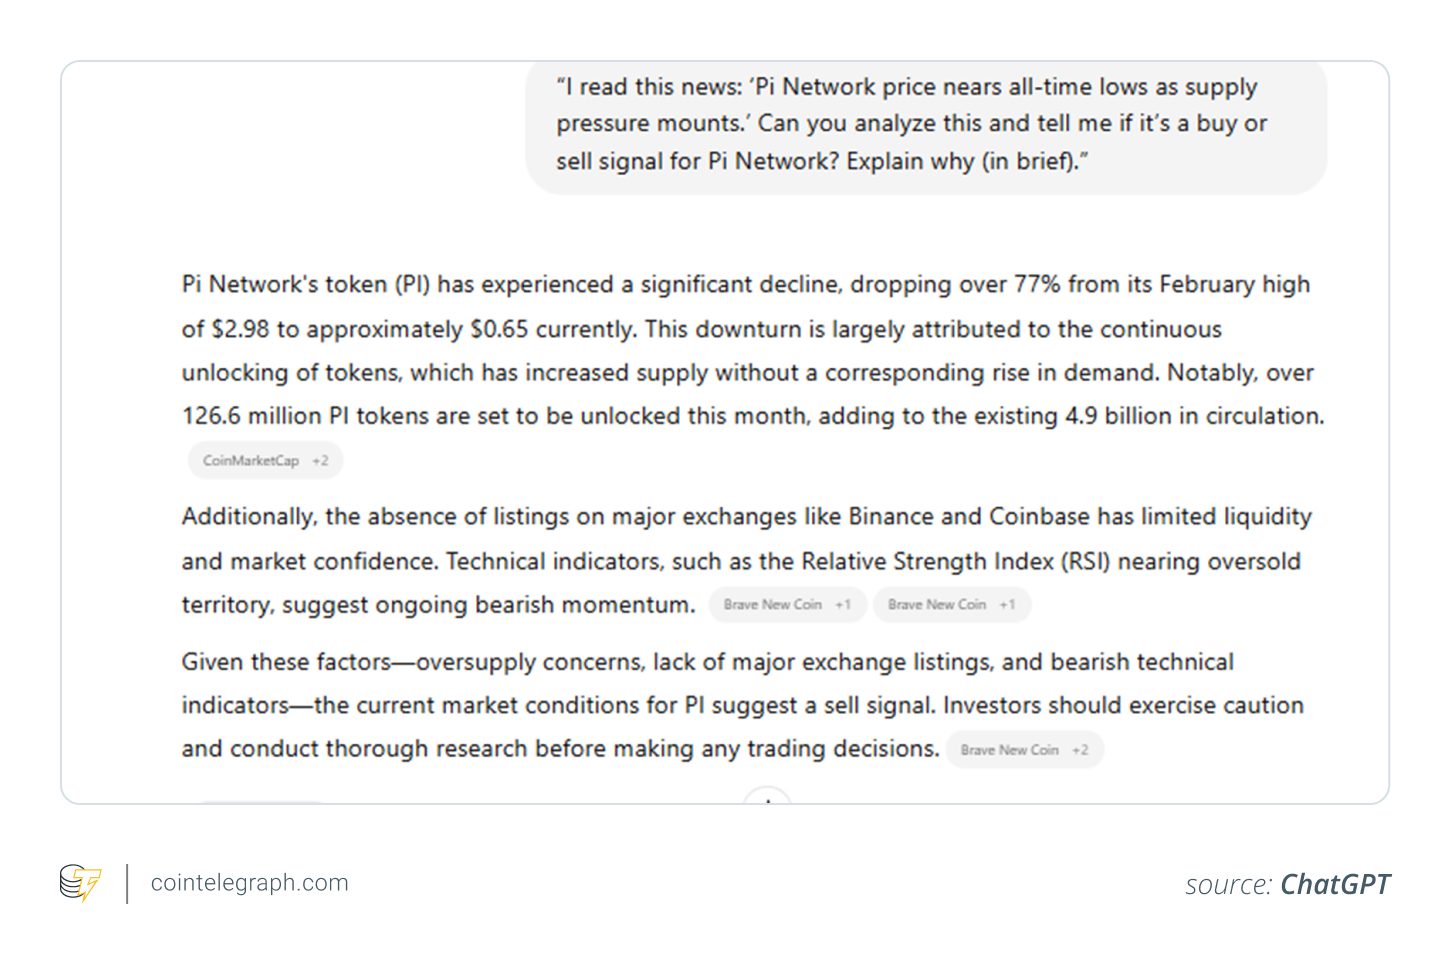The image size is (1450, 964).
Task: Expand the +1 next to first Brave New Coin
Action: [842, 604]
